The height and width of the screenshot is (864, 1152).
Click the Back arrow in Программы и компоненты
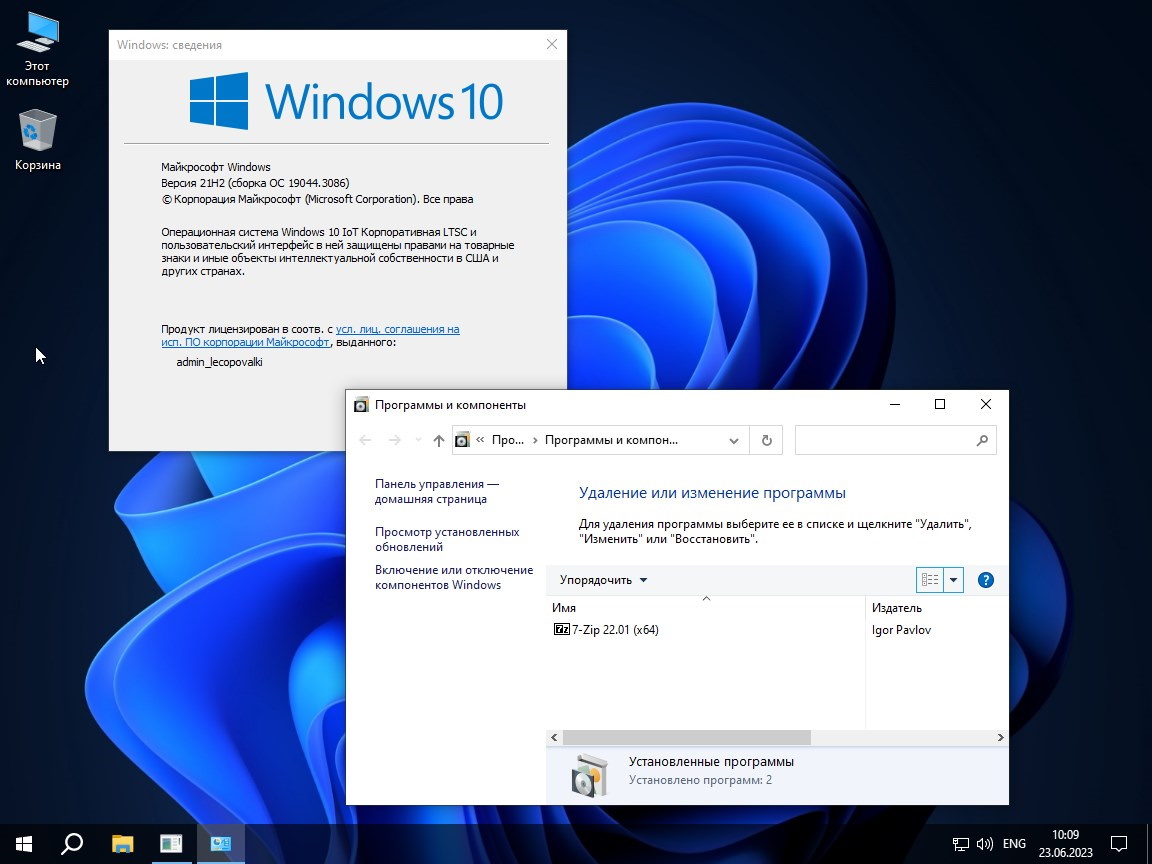click(365, 440)
